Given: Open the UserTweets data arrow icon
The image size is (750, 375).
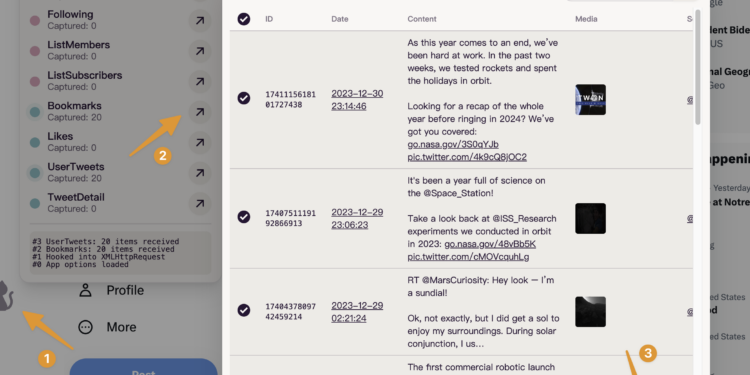Looking at the screenshot, I should pos(200,173).
